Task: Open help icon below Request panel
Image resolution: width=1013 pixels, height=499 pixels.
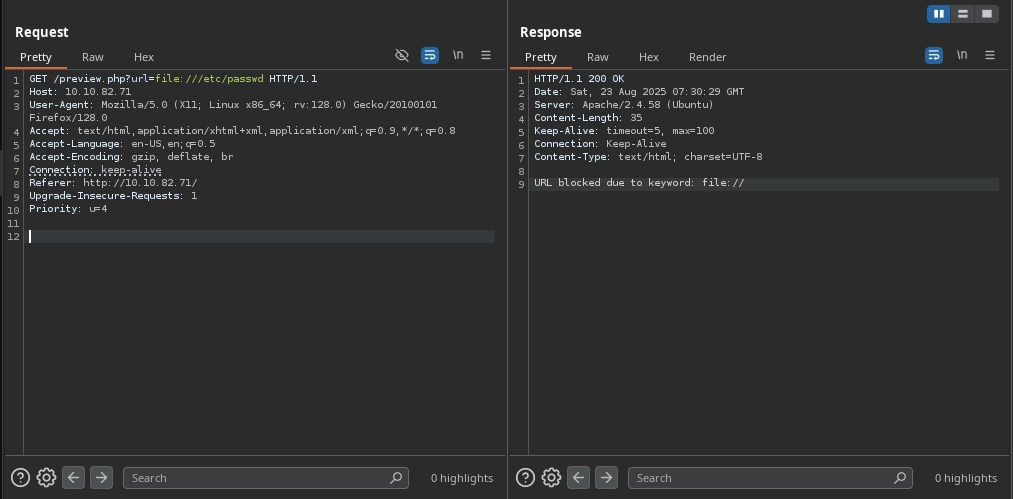Action: pyautogui.click(x=20, y=478)
